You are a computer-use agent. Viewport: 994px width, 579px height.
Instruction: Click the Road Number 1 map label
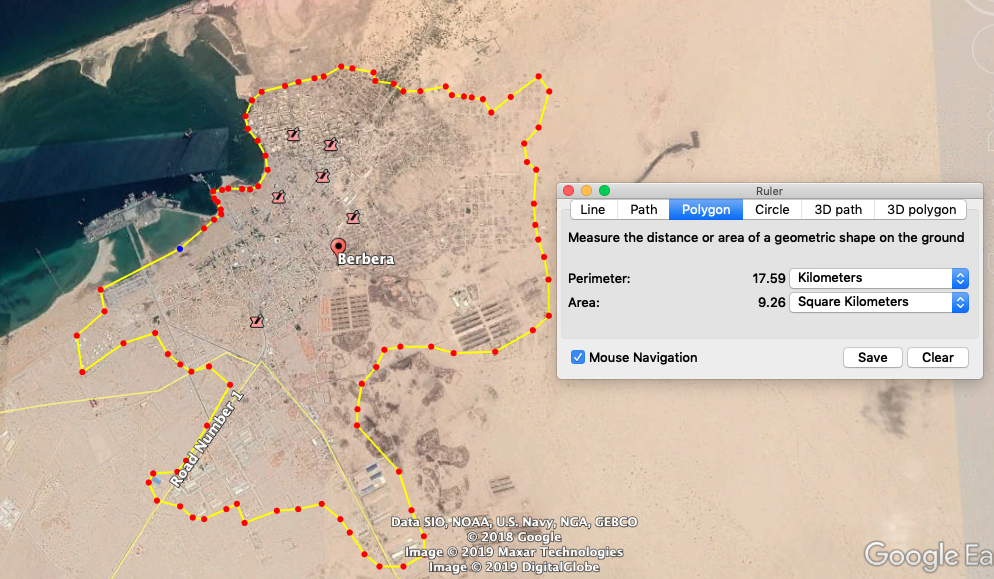[207, 439]
